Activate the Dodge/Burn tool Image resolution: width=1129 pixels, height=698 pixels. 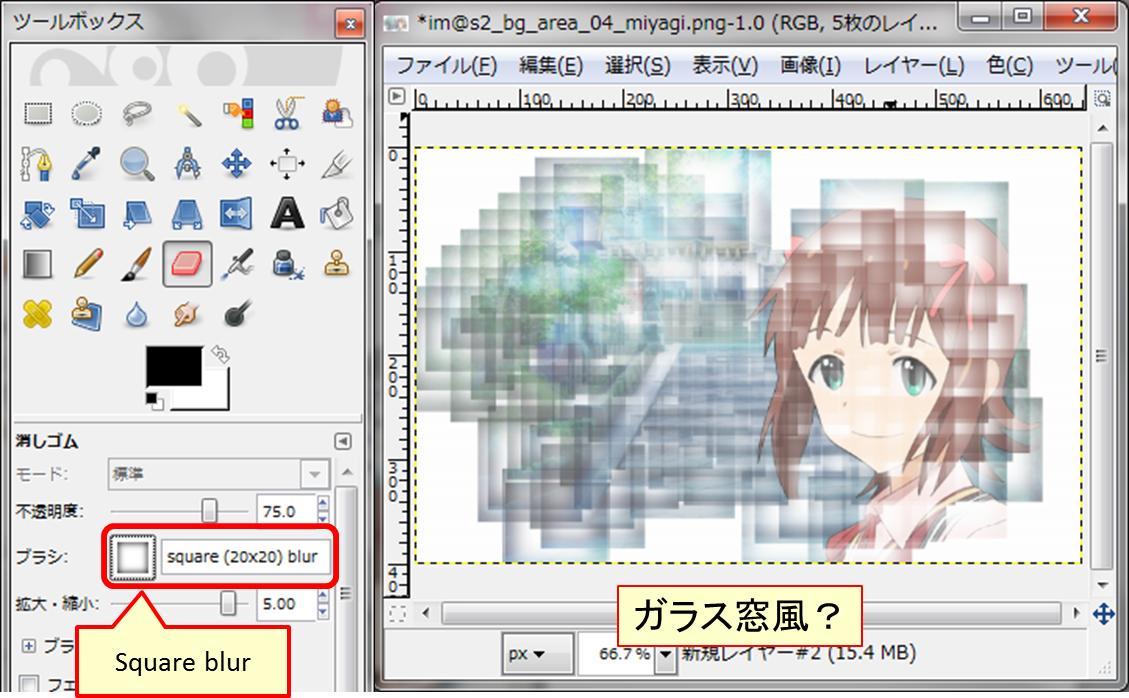tap(238, 314)
